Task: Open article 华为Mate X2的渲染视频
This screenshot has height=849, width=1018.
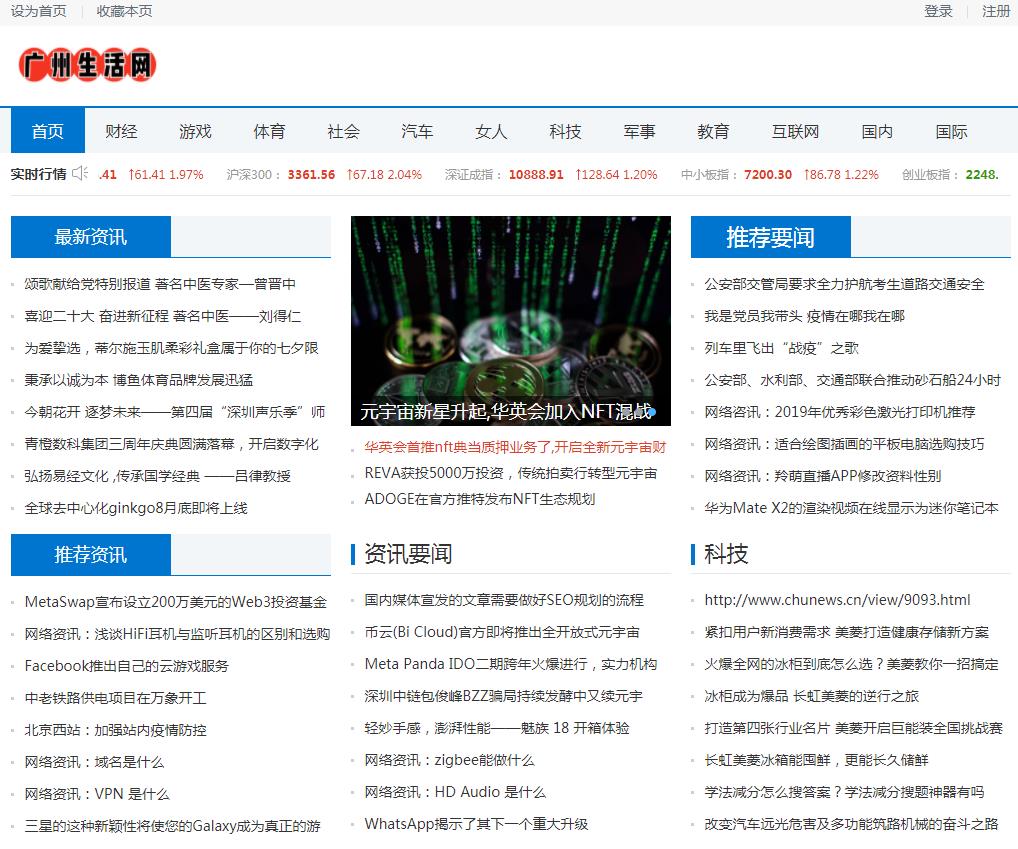Action: [x=851, y=508]
